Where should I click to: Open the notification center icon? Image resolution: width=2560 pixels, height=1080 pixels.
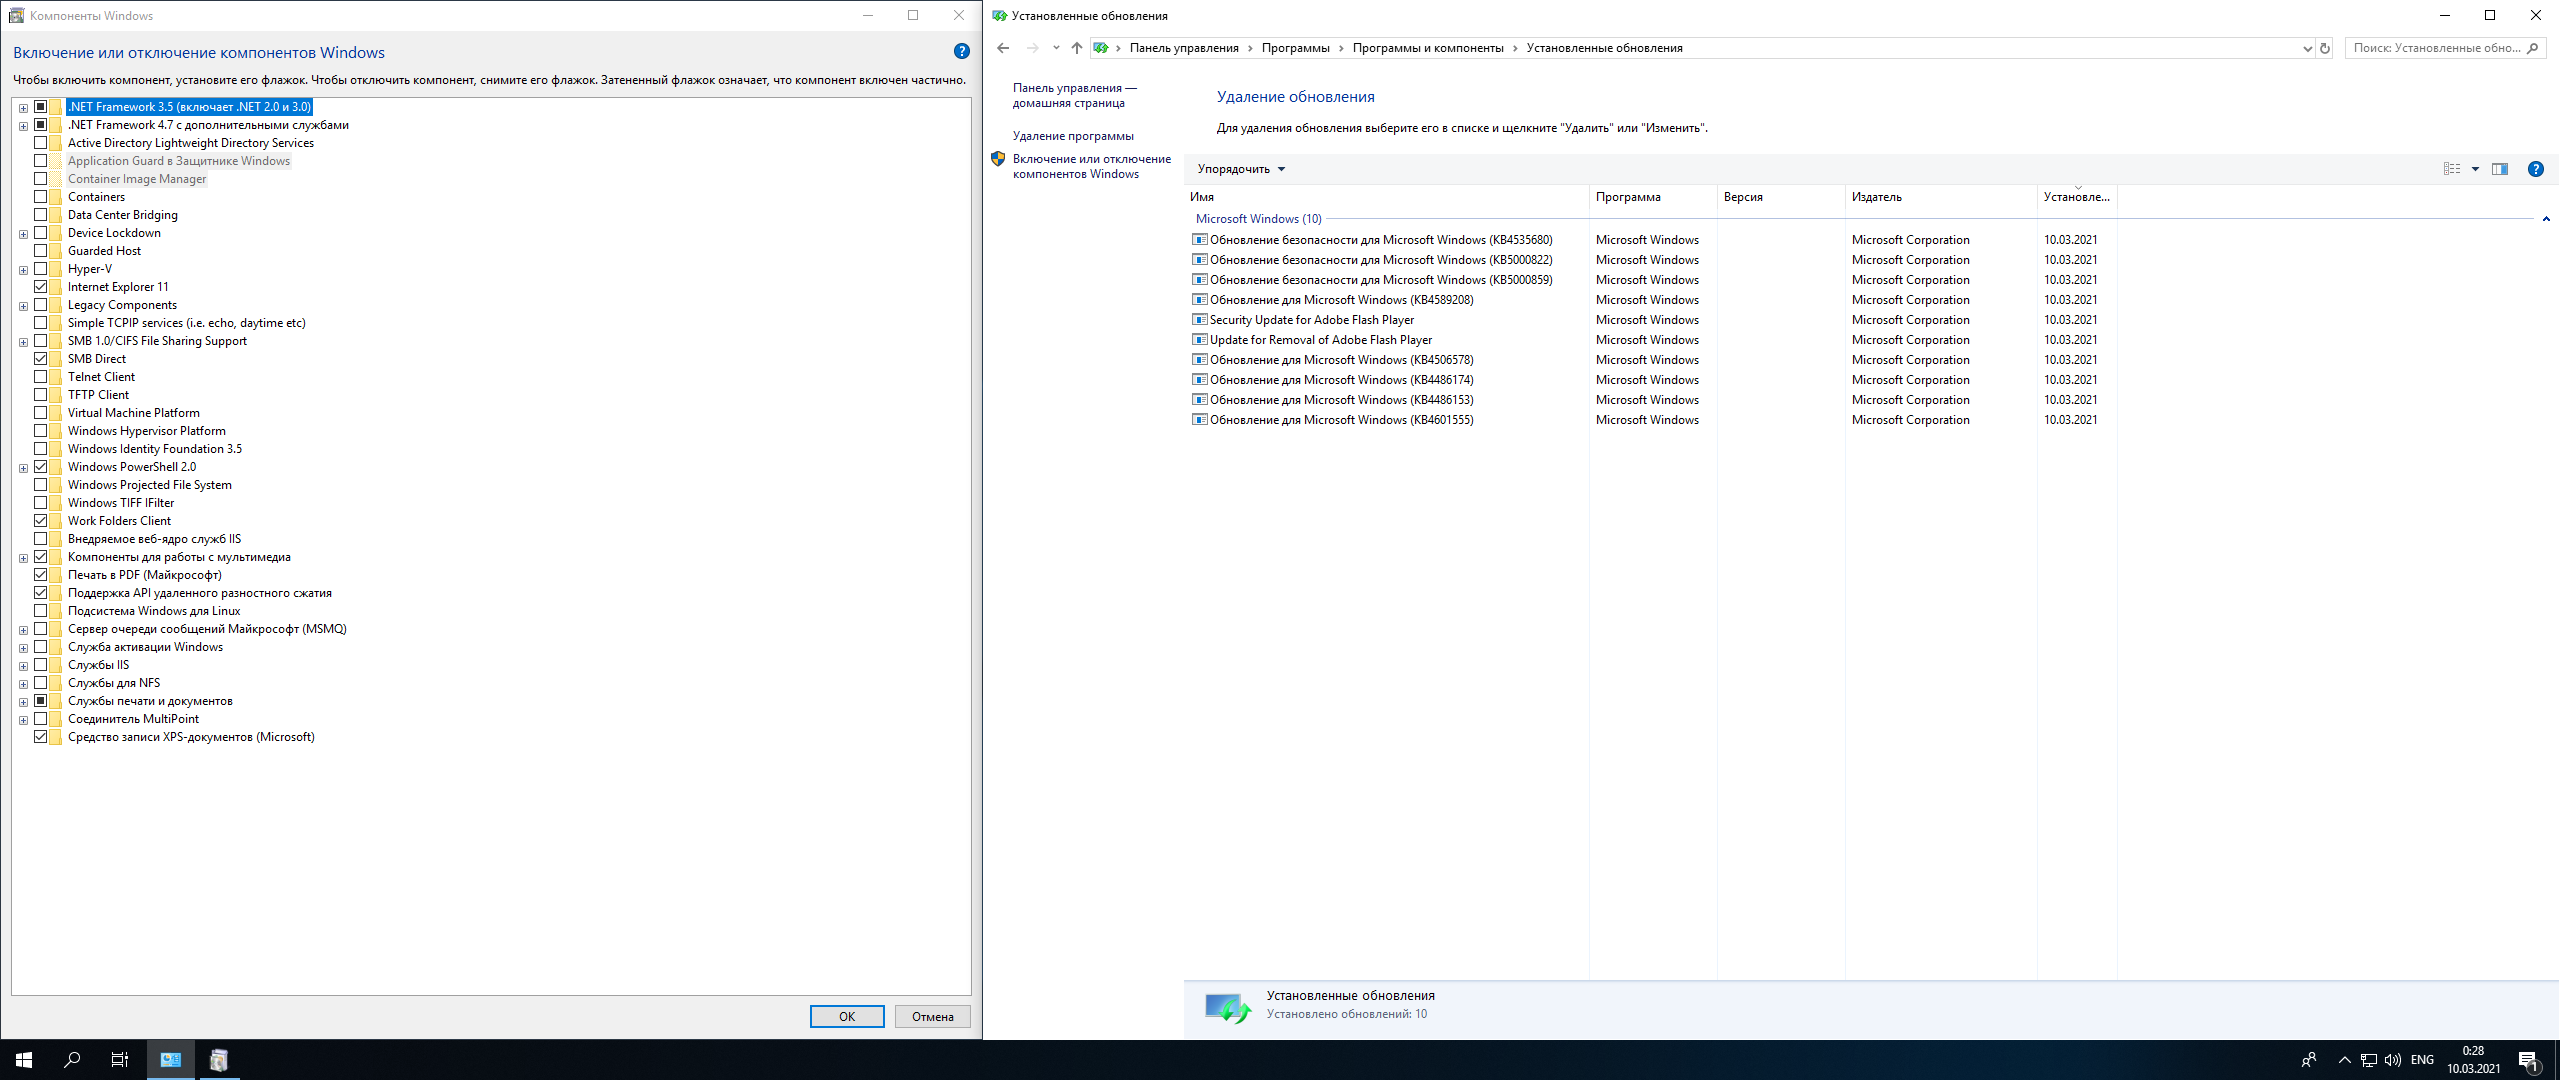[2528, 1060]
